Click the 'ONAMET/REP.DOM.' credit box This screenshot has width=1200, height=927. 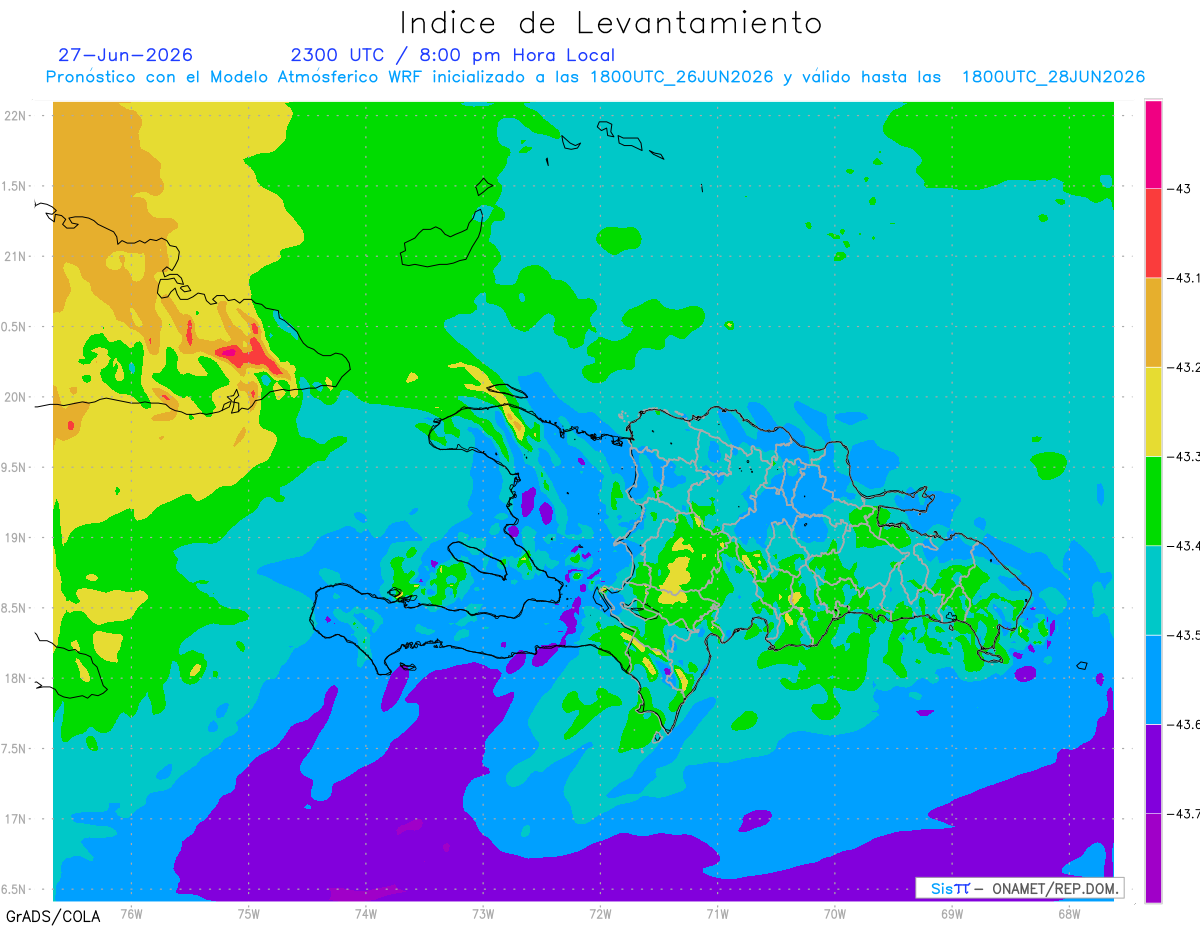coord(1019,888)
